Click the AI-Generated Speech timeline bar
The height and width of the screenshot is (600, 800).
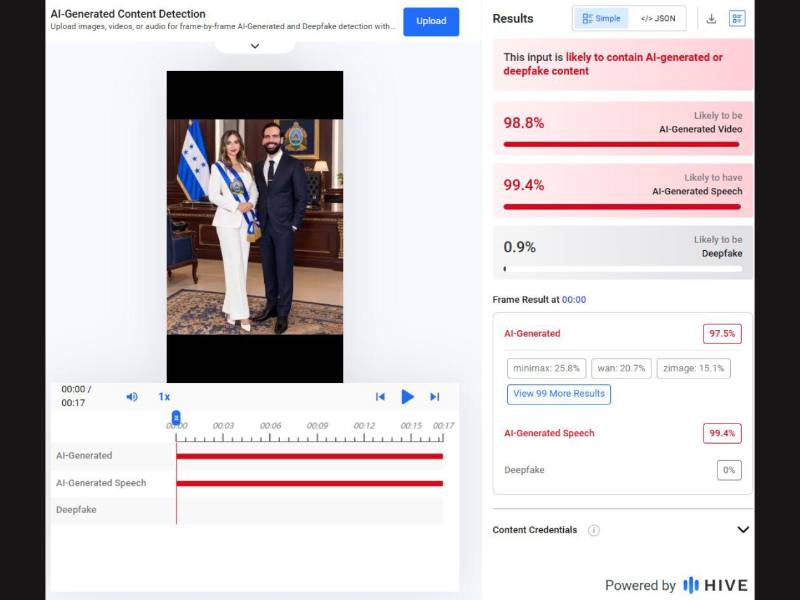[x=310, y=483]
